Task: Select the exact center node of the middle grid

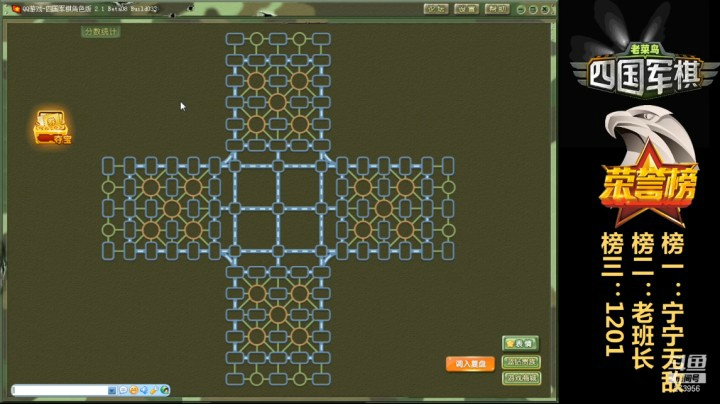Action: click(x=278, y=208)
